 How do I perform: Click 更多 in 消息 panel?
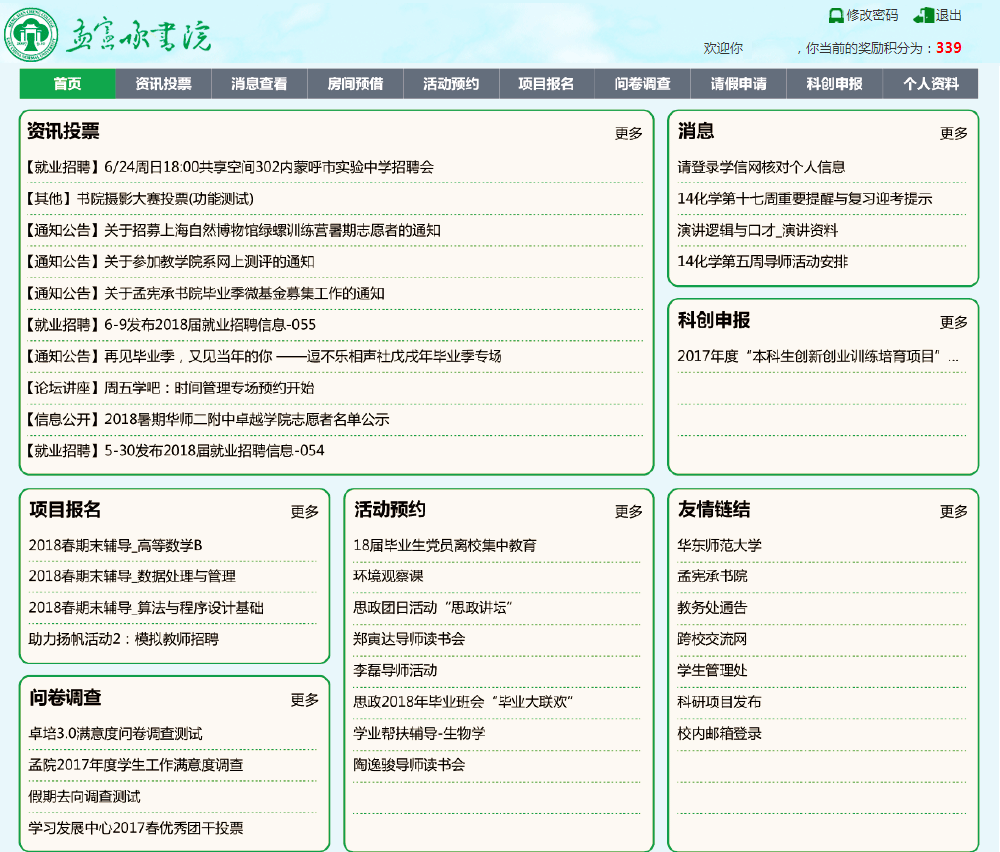click(953, 133)
